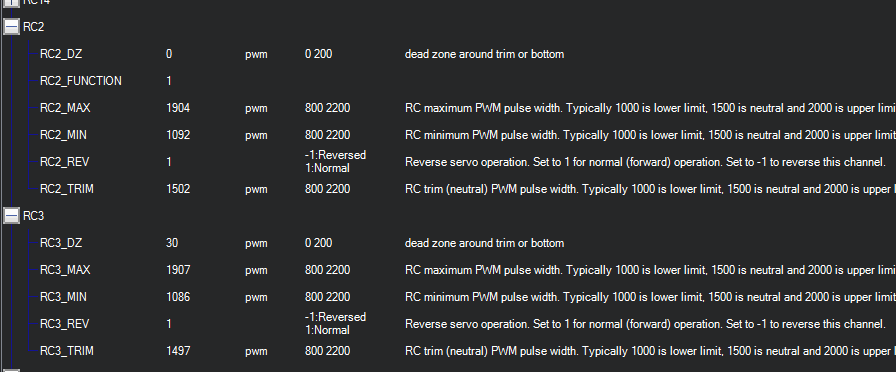Edit the RC3_TRIM value 1497
This screenshot has height=372, width=896.
click(x=178, y=350)
